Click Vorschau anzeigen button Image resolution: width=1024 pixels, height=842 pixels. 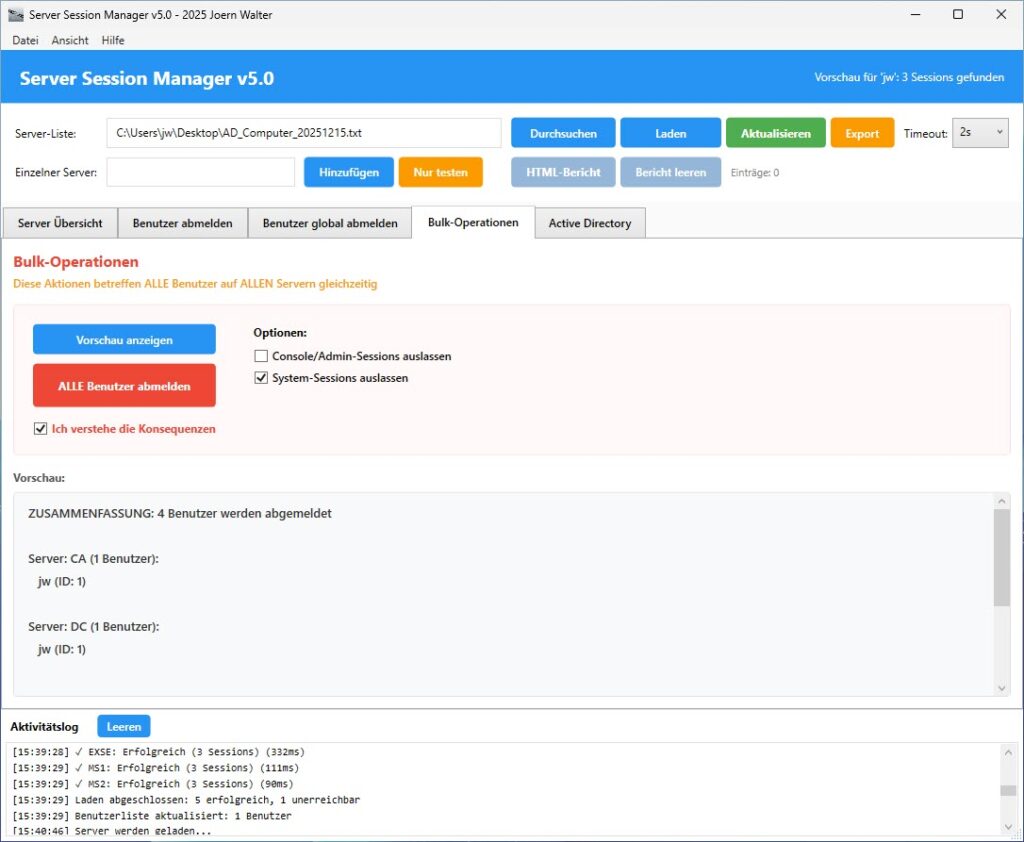coord(124,340)
